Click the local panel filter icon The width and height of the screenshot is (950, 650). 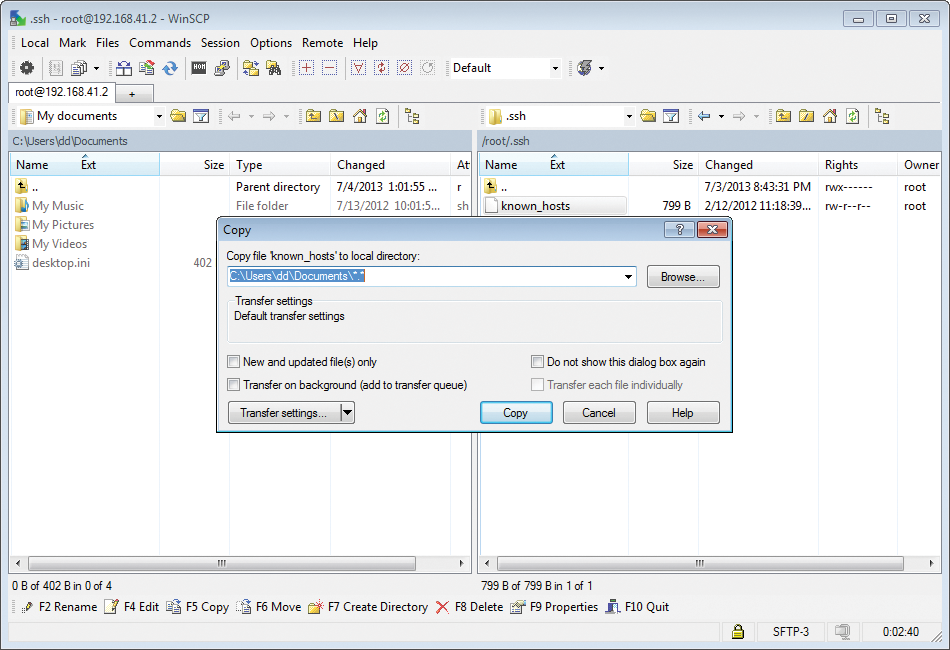point(201,116)
